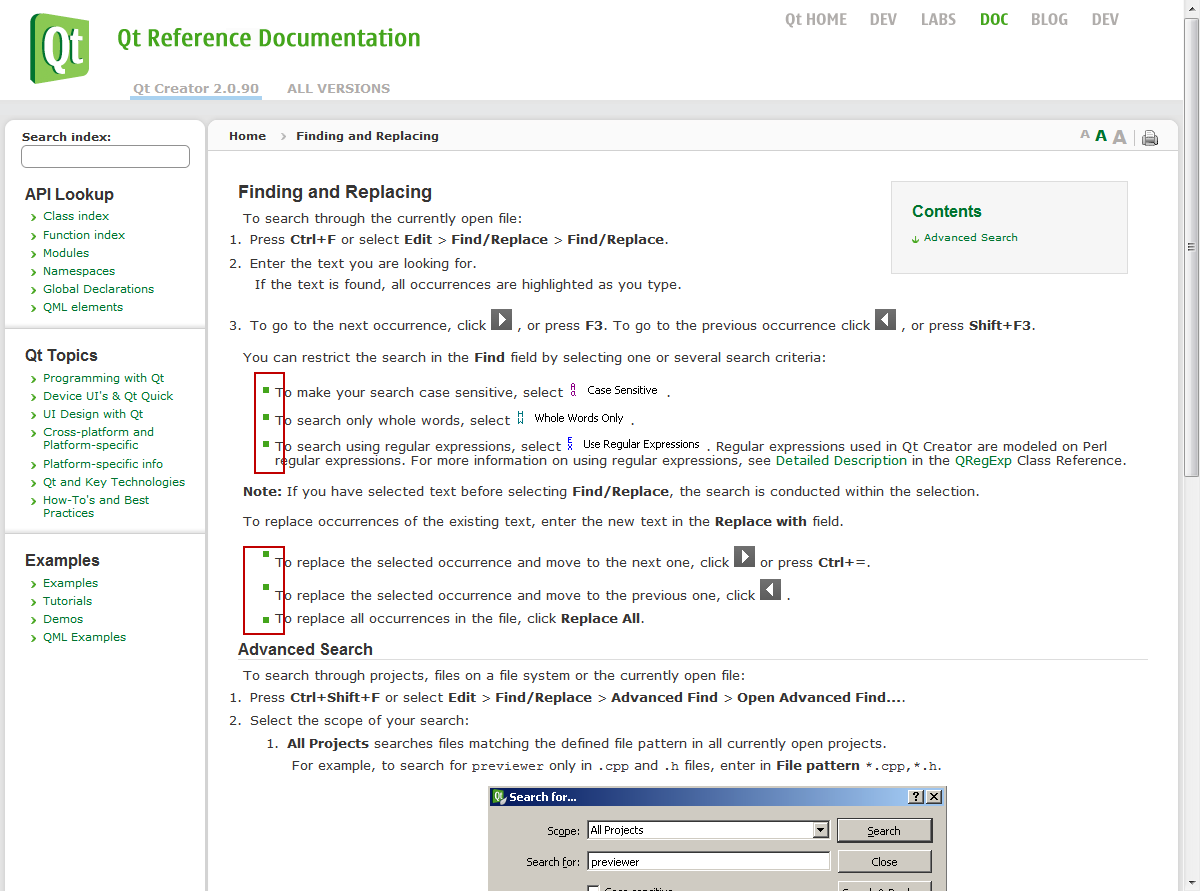Click the printer icon to print page
The height and width of the screenshot is (891, 1200).
point(1150,138)
